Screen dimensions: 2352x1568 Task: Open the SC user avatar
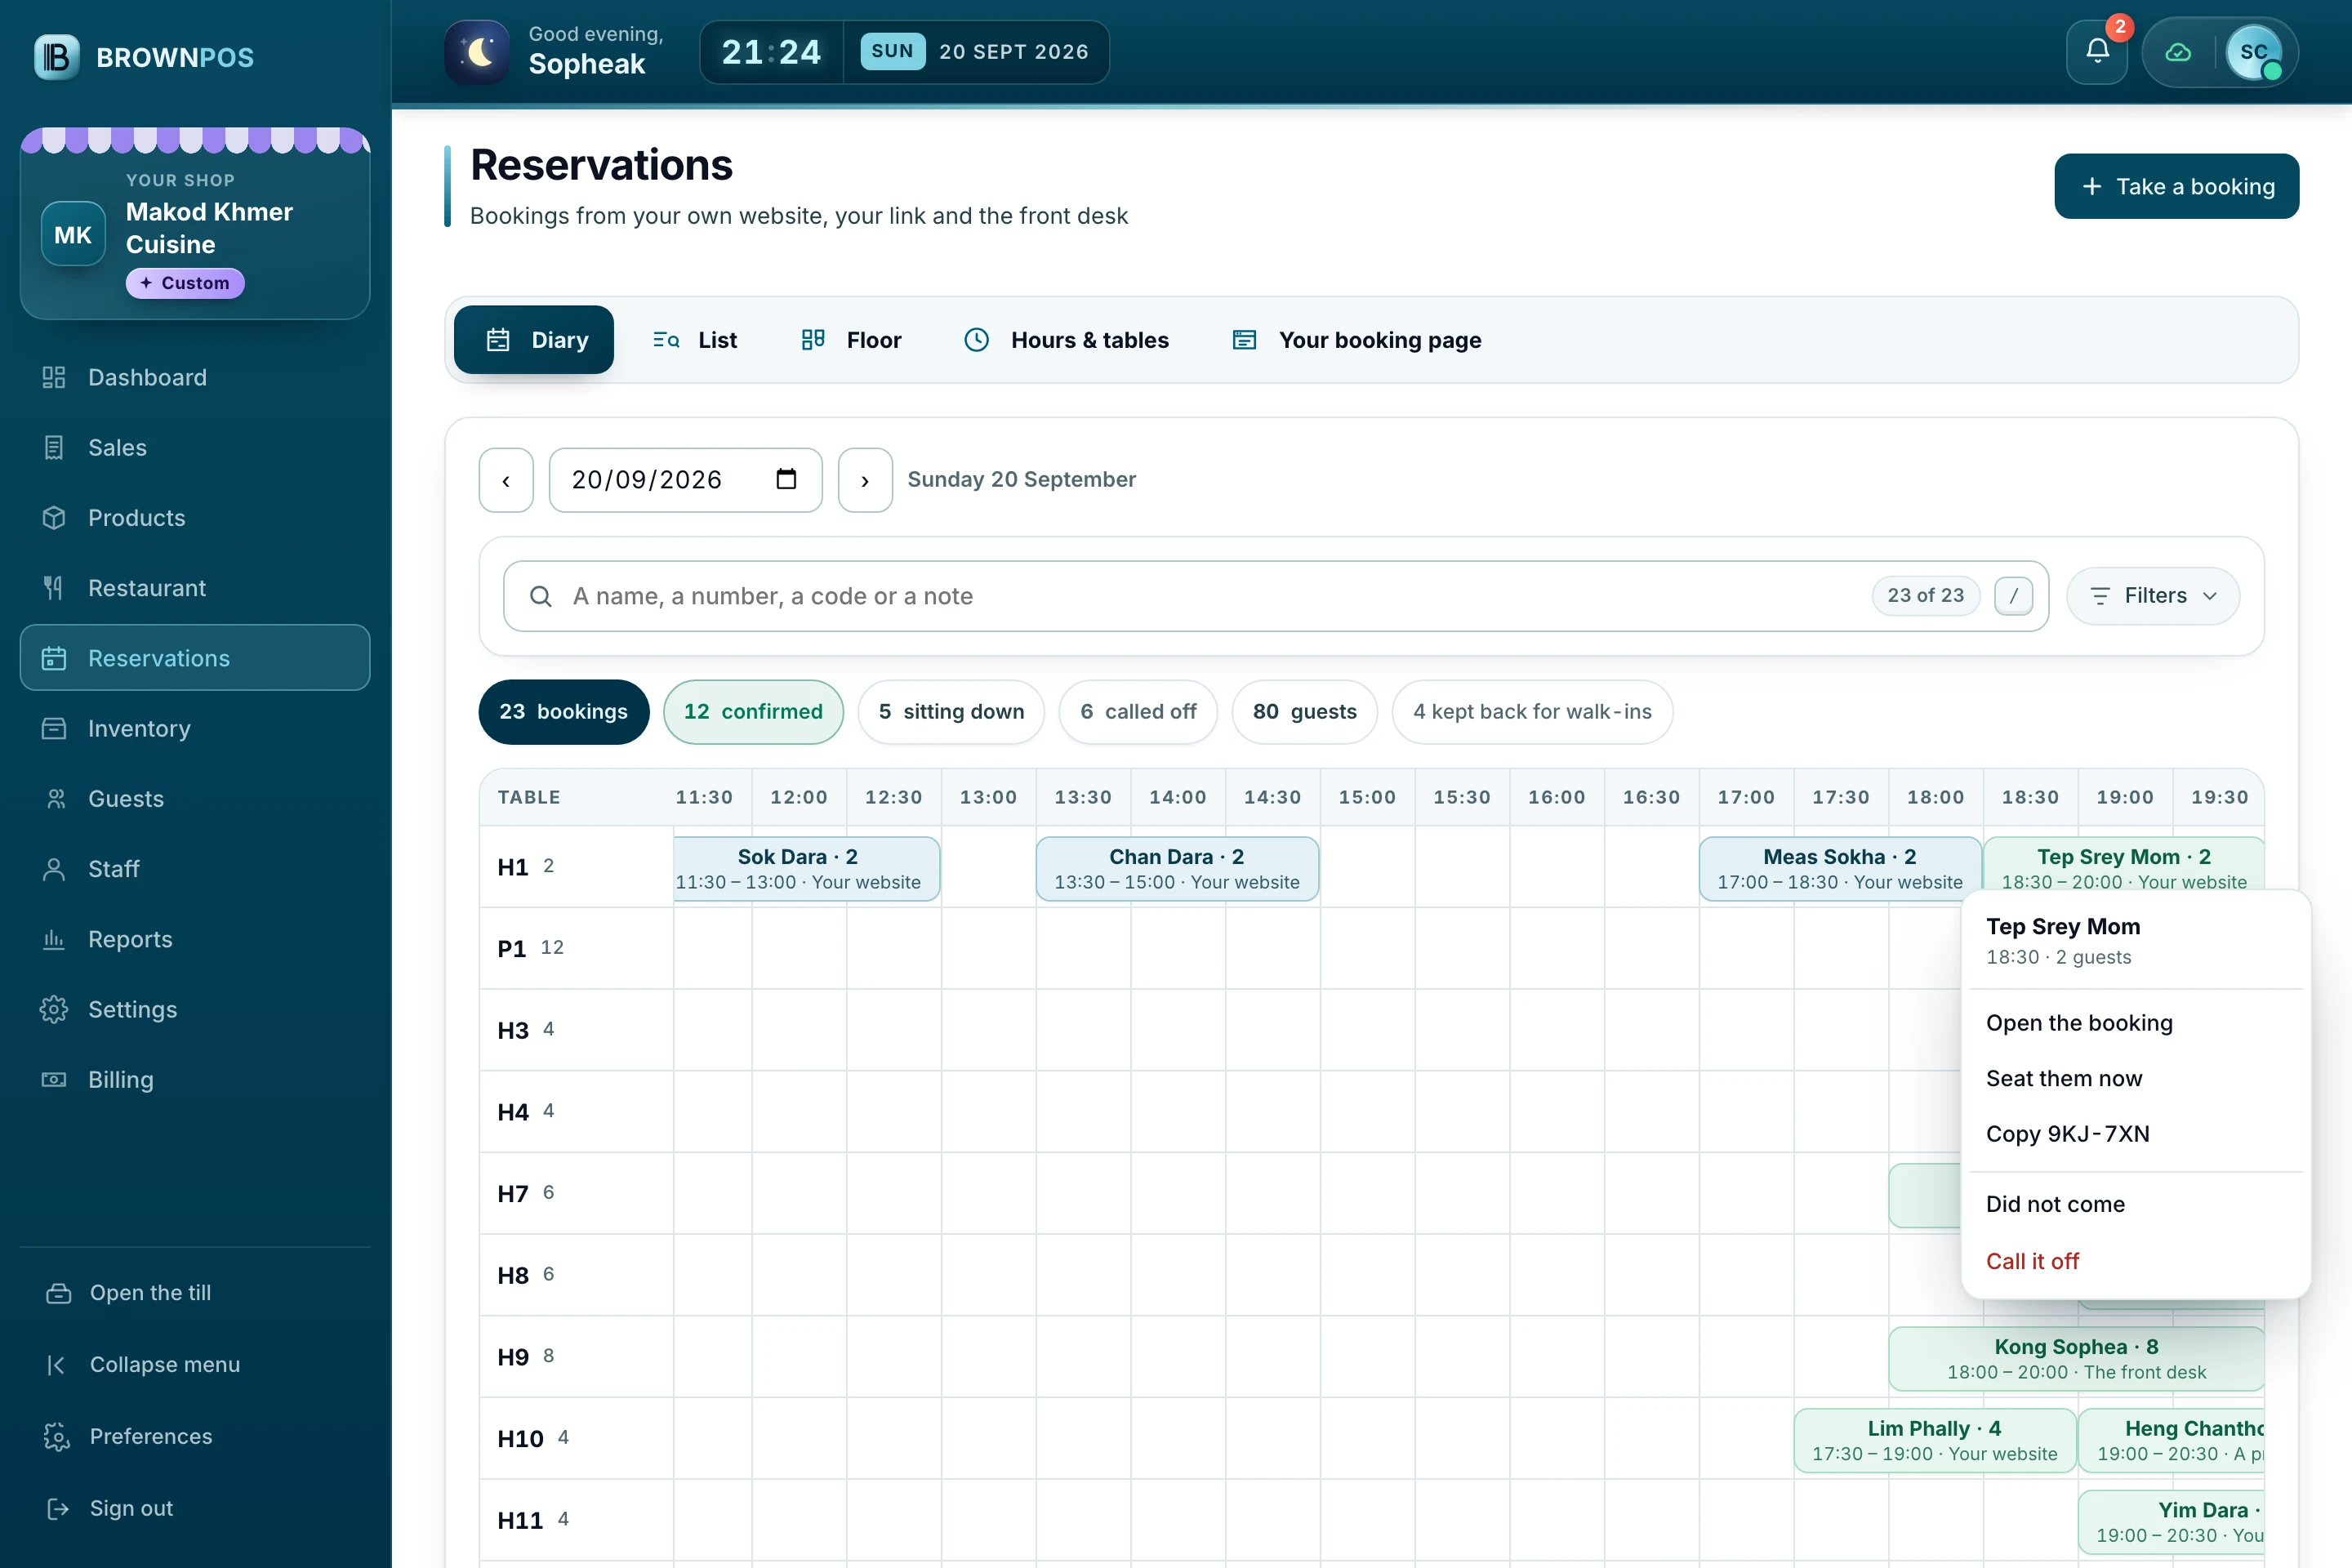[2254, 52]
